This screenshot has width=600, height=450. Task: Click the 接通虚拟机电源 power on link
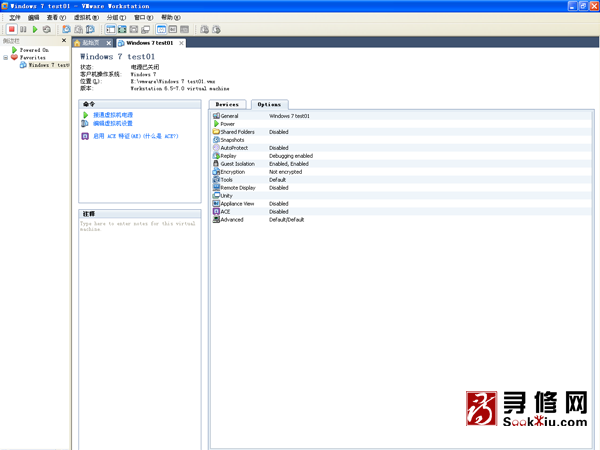click(x=113, y=115)
